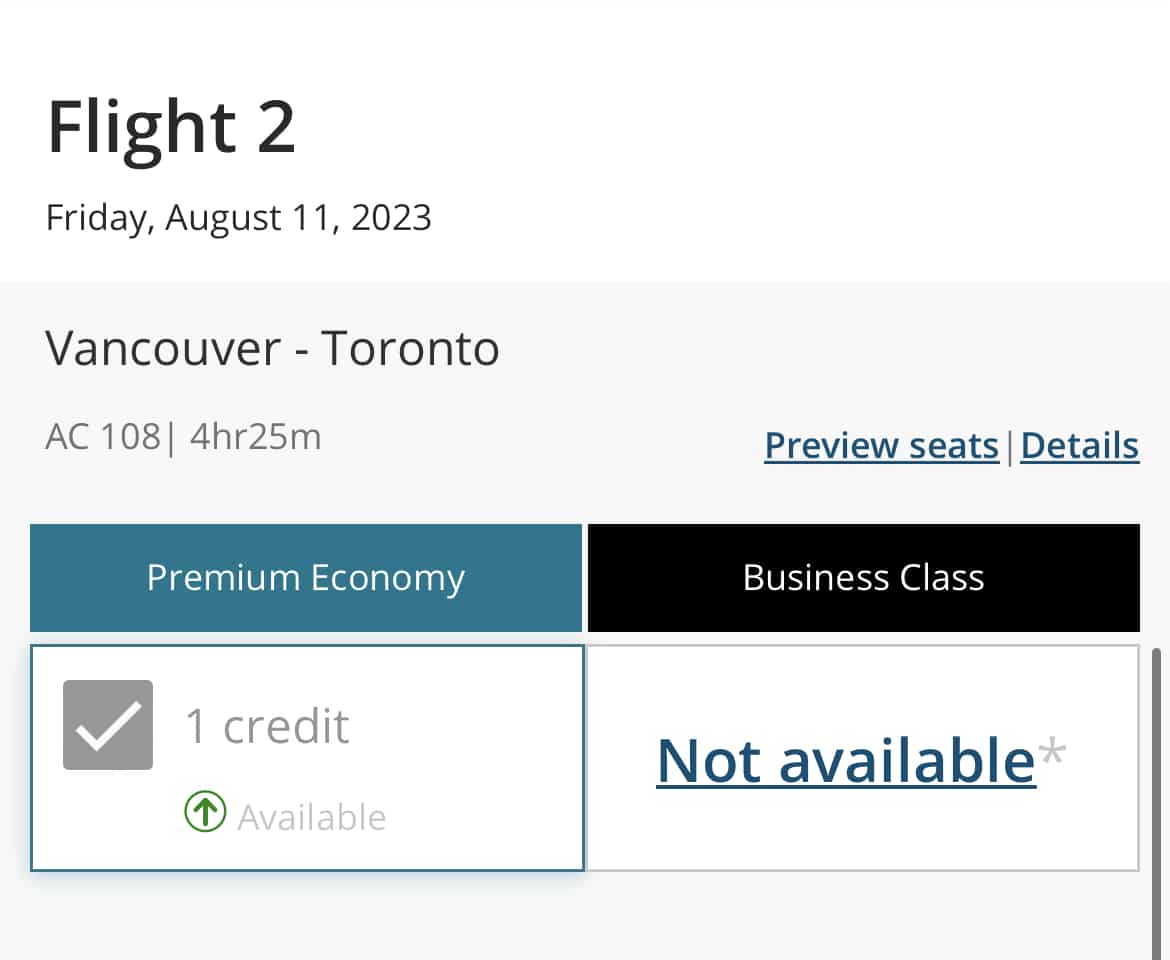
Task: Click the divider between Preview seats and Details
Action: (x=1010, y=447)
